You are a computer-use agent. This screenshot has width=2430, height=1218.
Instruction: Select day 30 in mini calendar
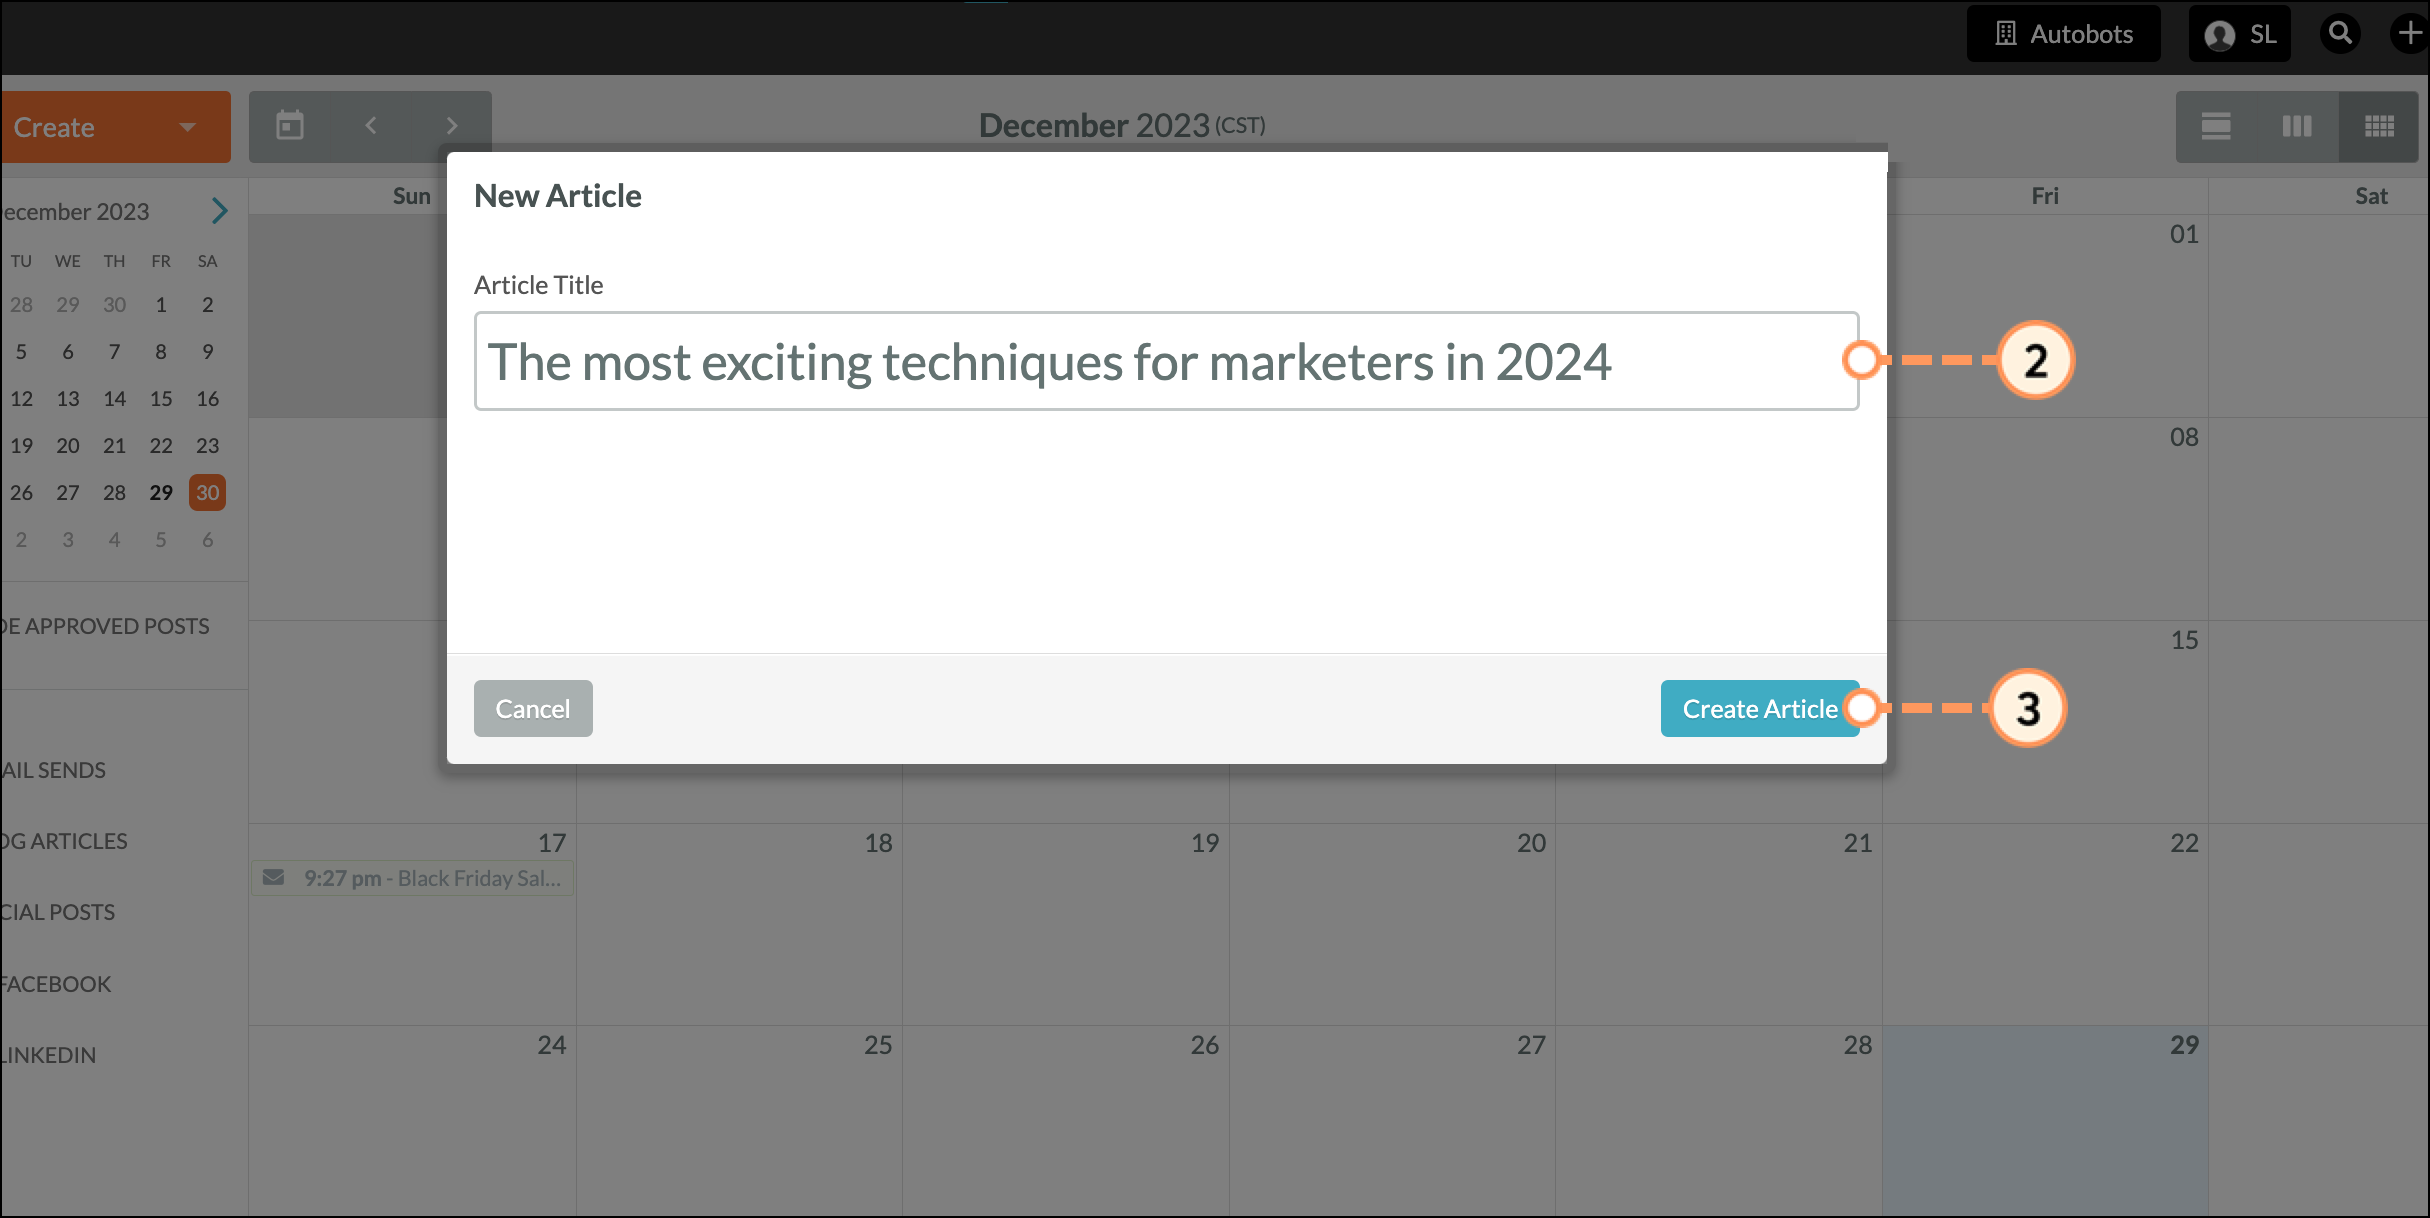coord(207,492)
